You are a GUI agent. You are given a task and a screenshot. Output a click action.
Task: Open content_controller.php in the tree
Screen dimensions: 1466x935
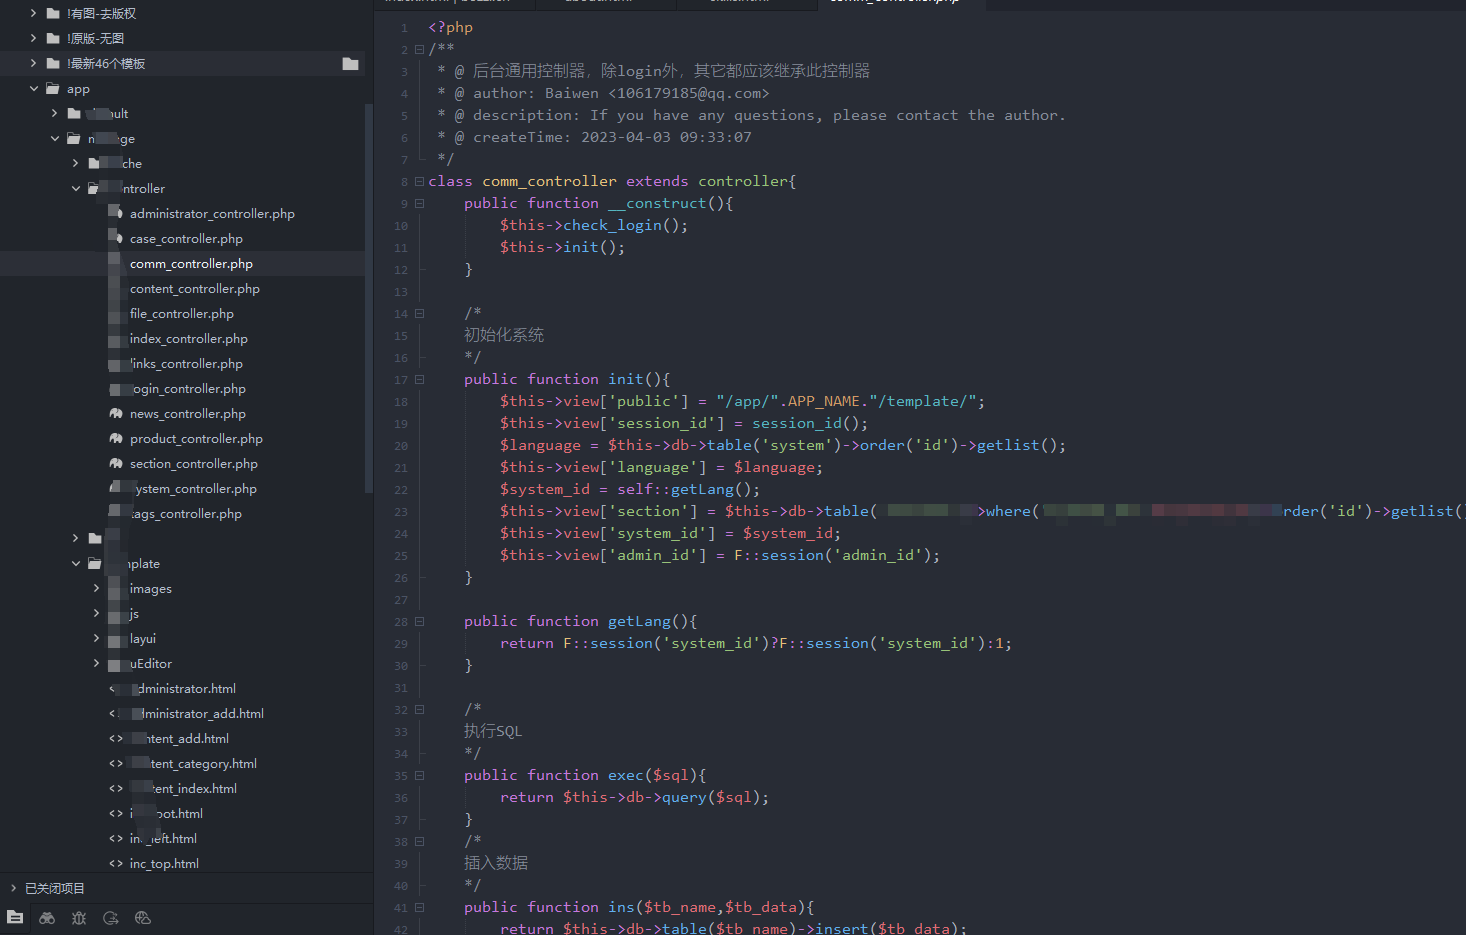pos(195,288)
